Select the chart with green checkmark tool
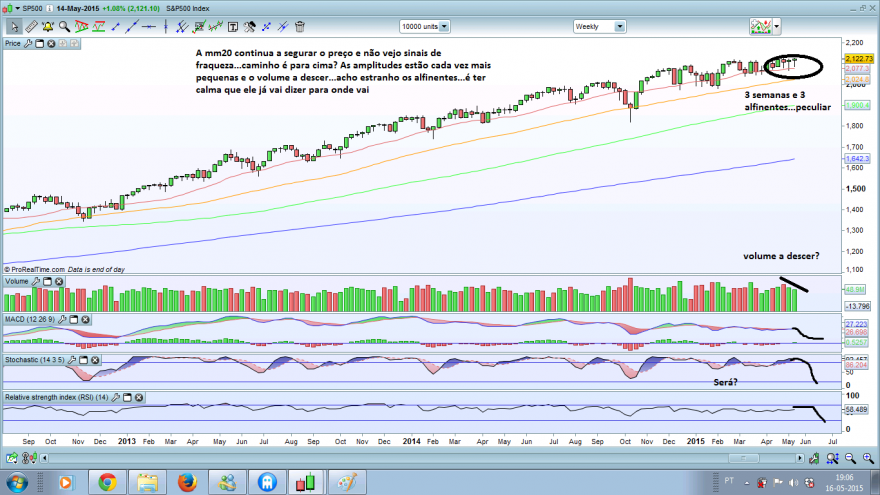The height and width of the screenshot is (495, 880). click(199, 26)
